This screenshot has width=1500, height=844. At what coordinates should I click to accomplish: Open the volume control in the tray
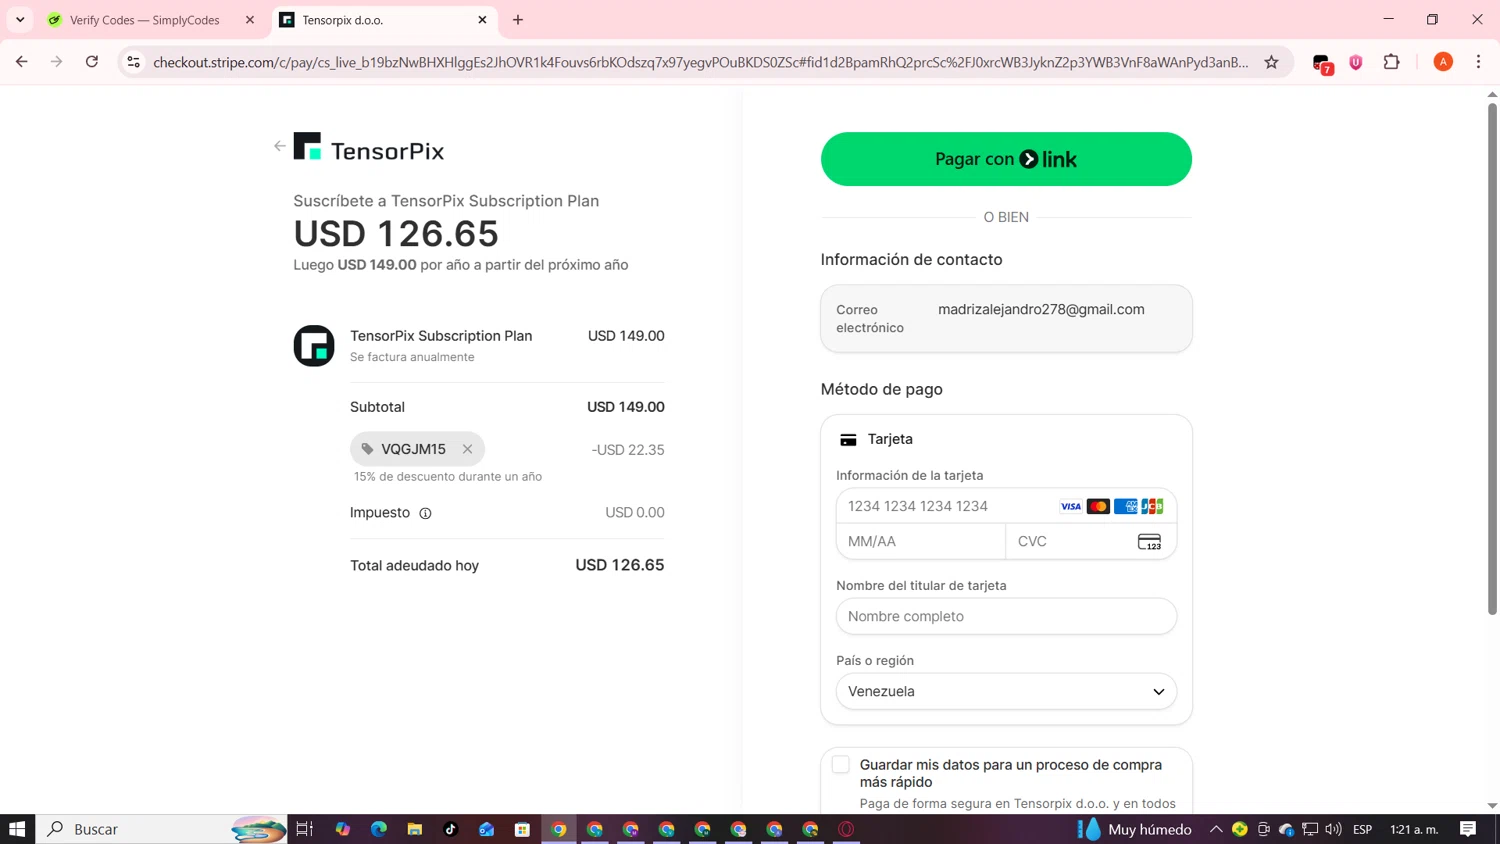[1333, 829]
